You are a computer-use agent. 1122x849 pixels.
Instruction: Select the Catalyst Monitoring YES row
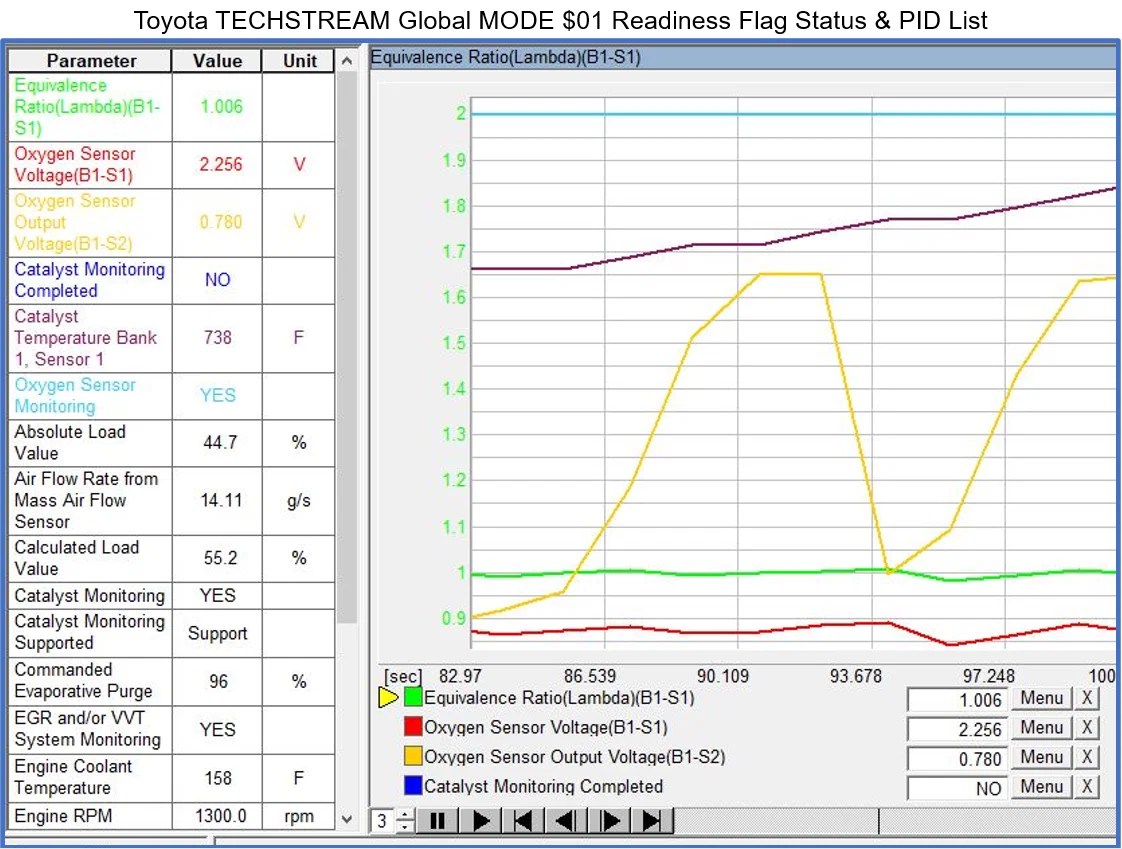(x=172, y=596)
